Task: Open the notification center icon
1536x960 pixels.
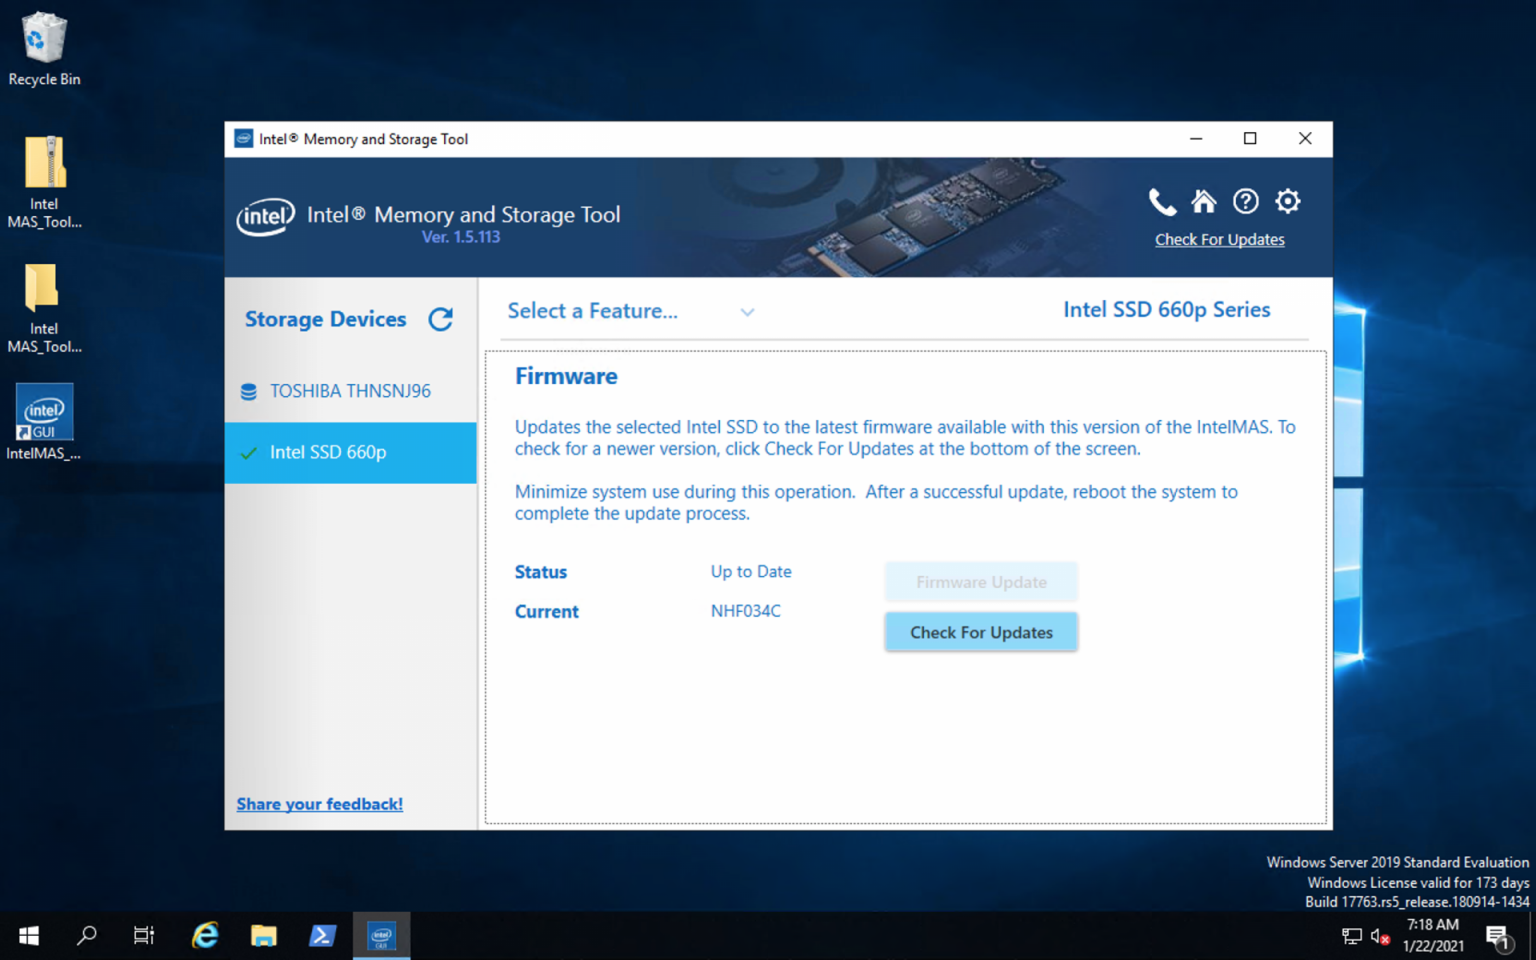Action: click(1497, 936)
